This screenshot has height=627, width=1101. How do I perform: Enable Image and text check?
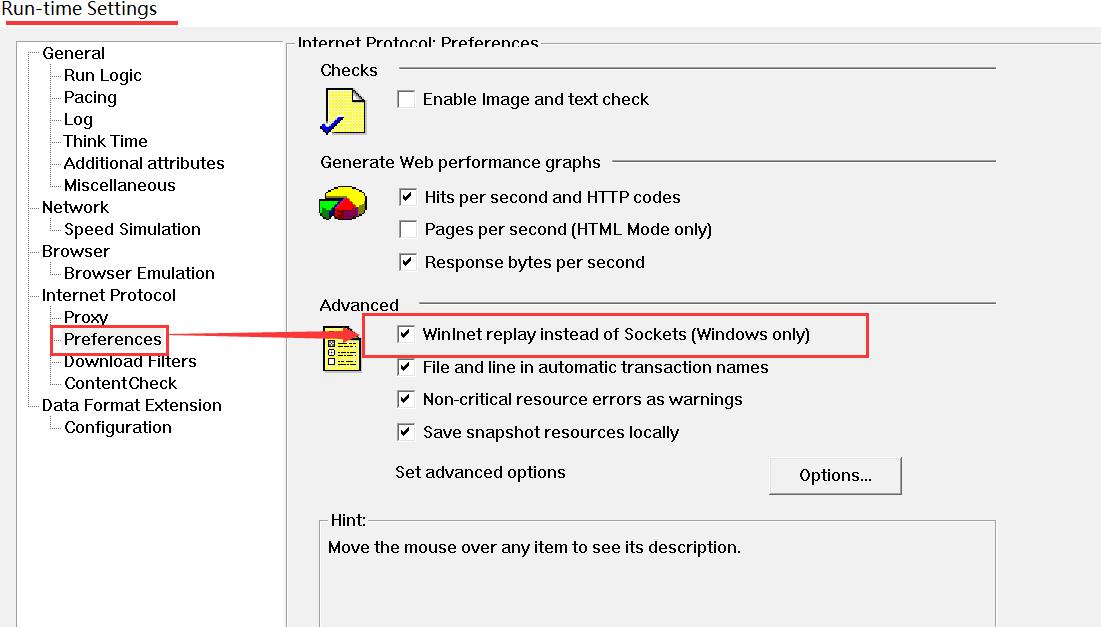(x=406, y=99)
